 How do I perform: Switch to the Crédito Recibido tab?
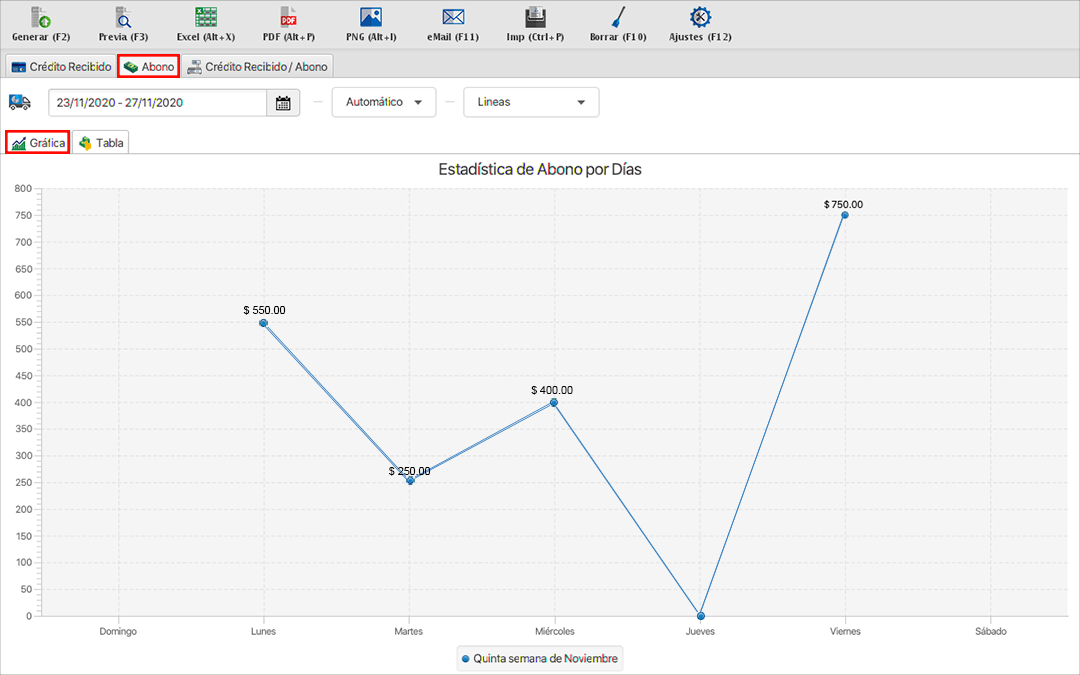tap(60, 67)
